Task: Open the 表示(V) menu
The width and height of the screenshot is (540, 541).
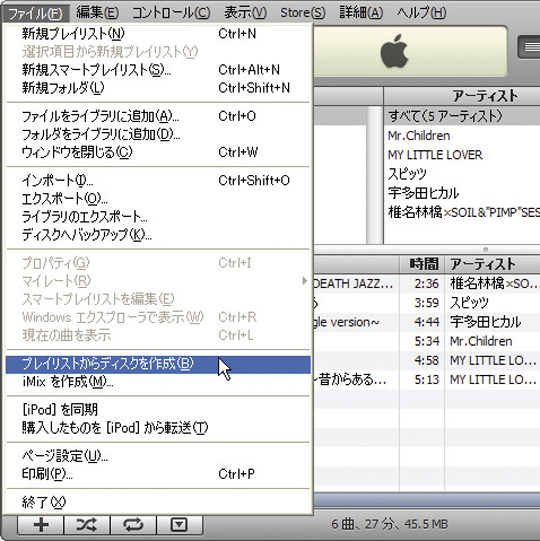Action: point(245,13)
